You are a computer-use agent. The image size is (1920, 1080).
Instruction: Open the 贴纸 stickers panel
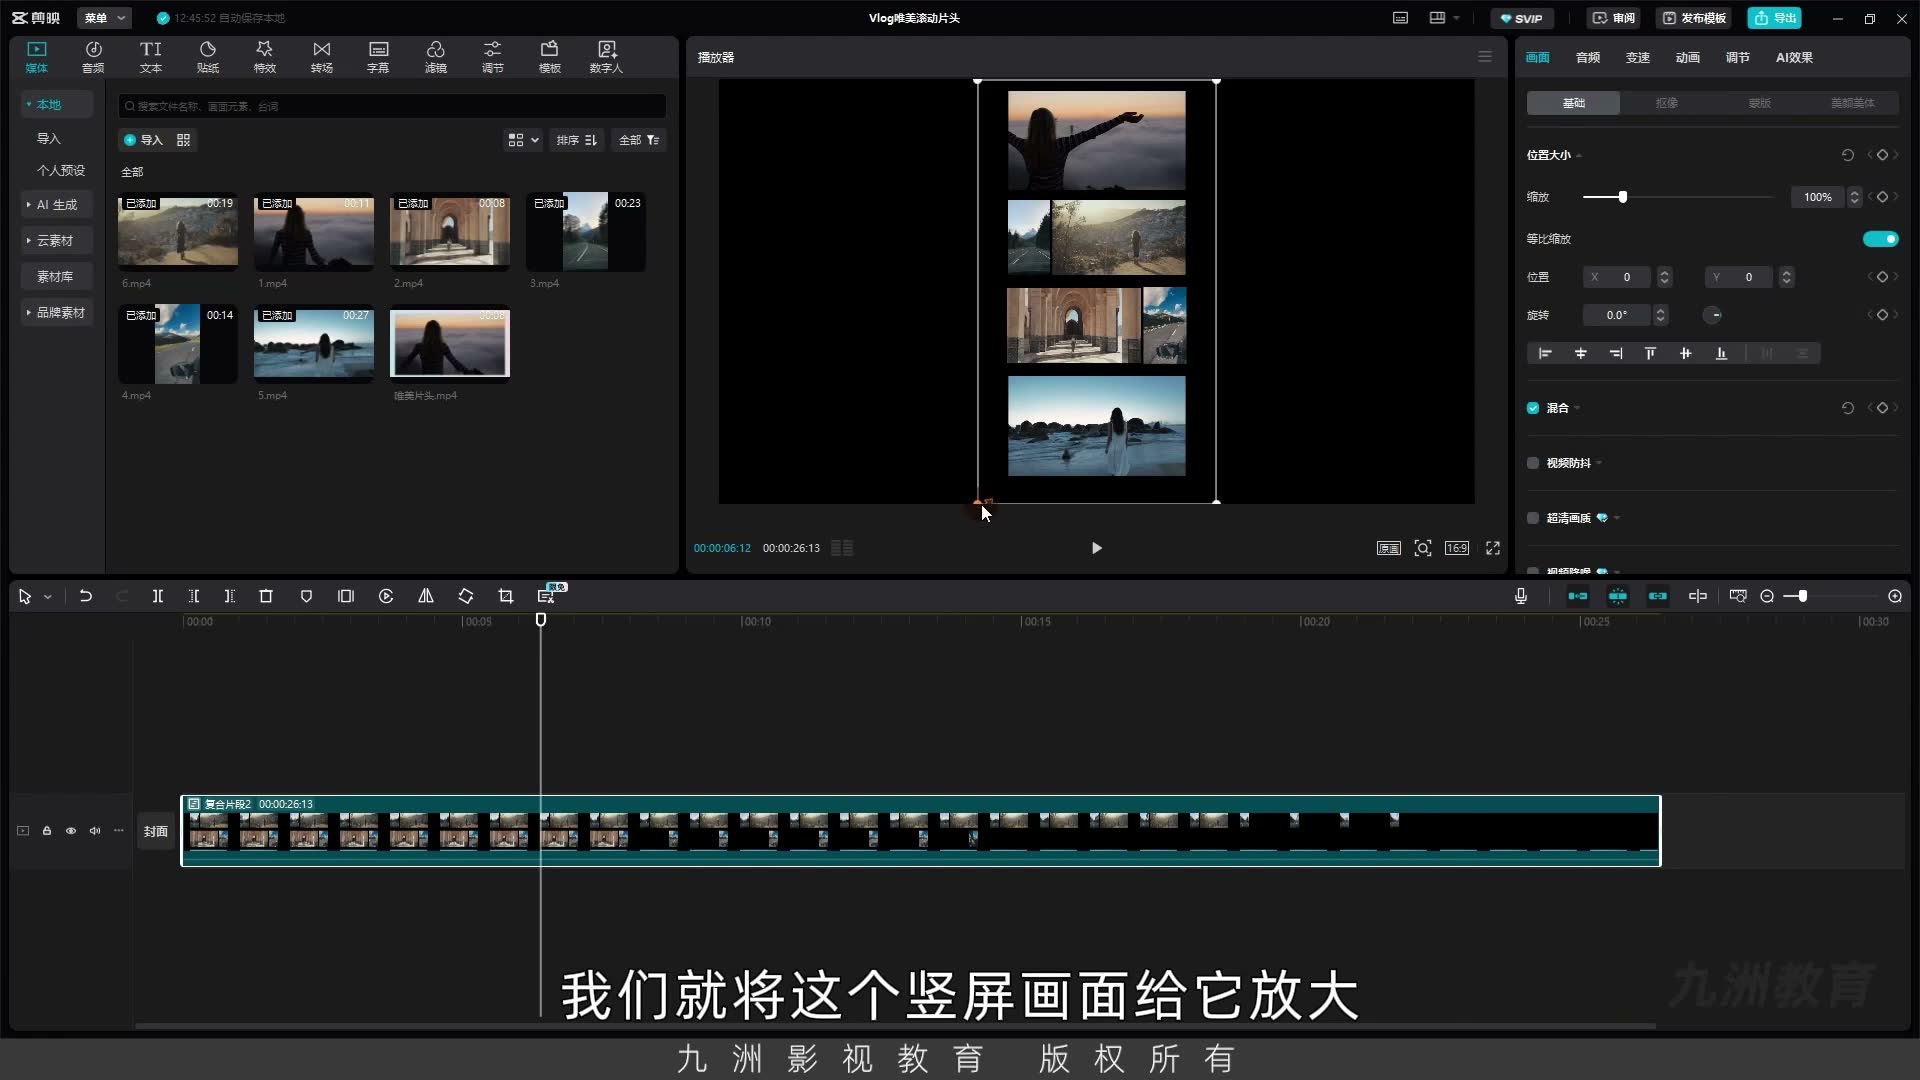207,57
